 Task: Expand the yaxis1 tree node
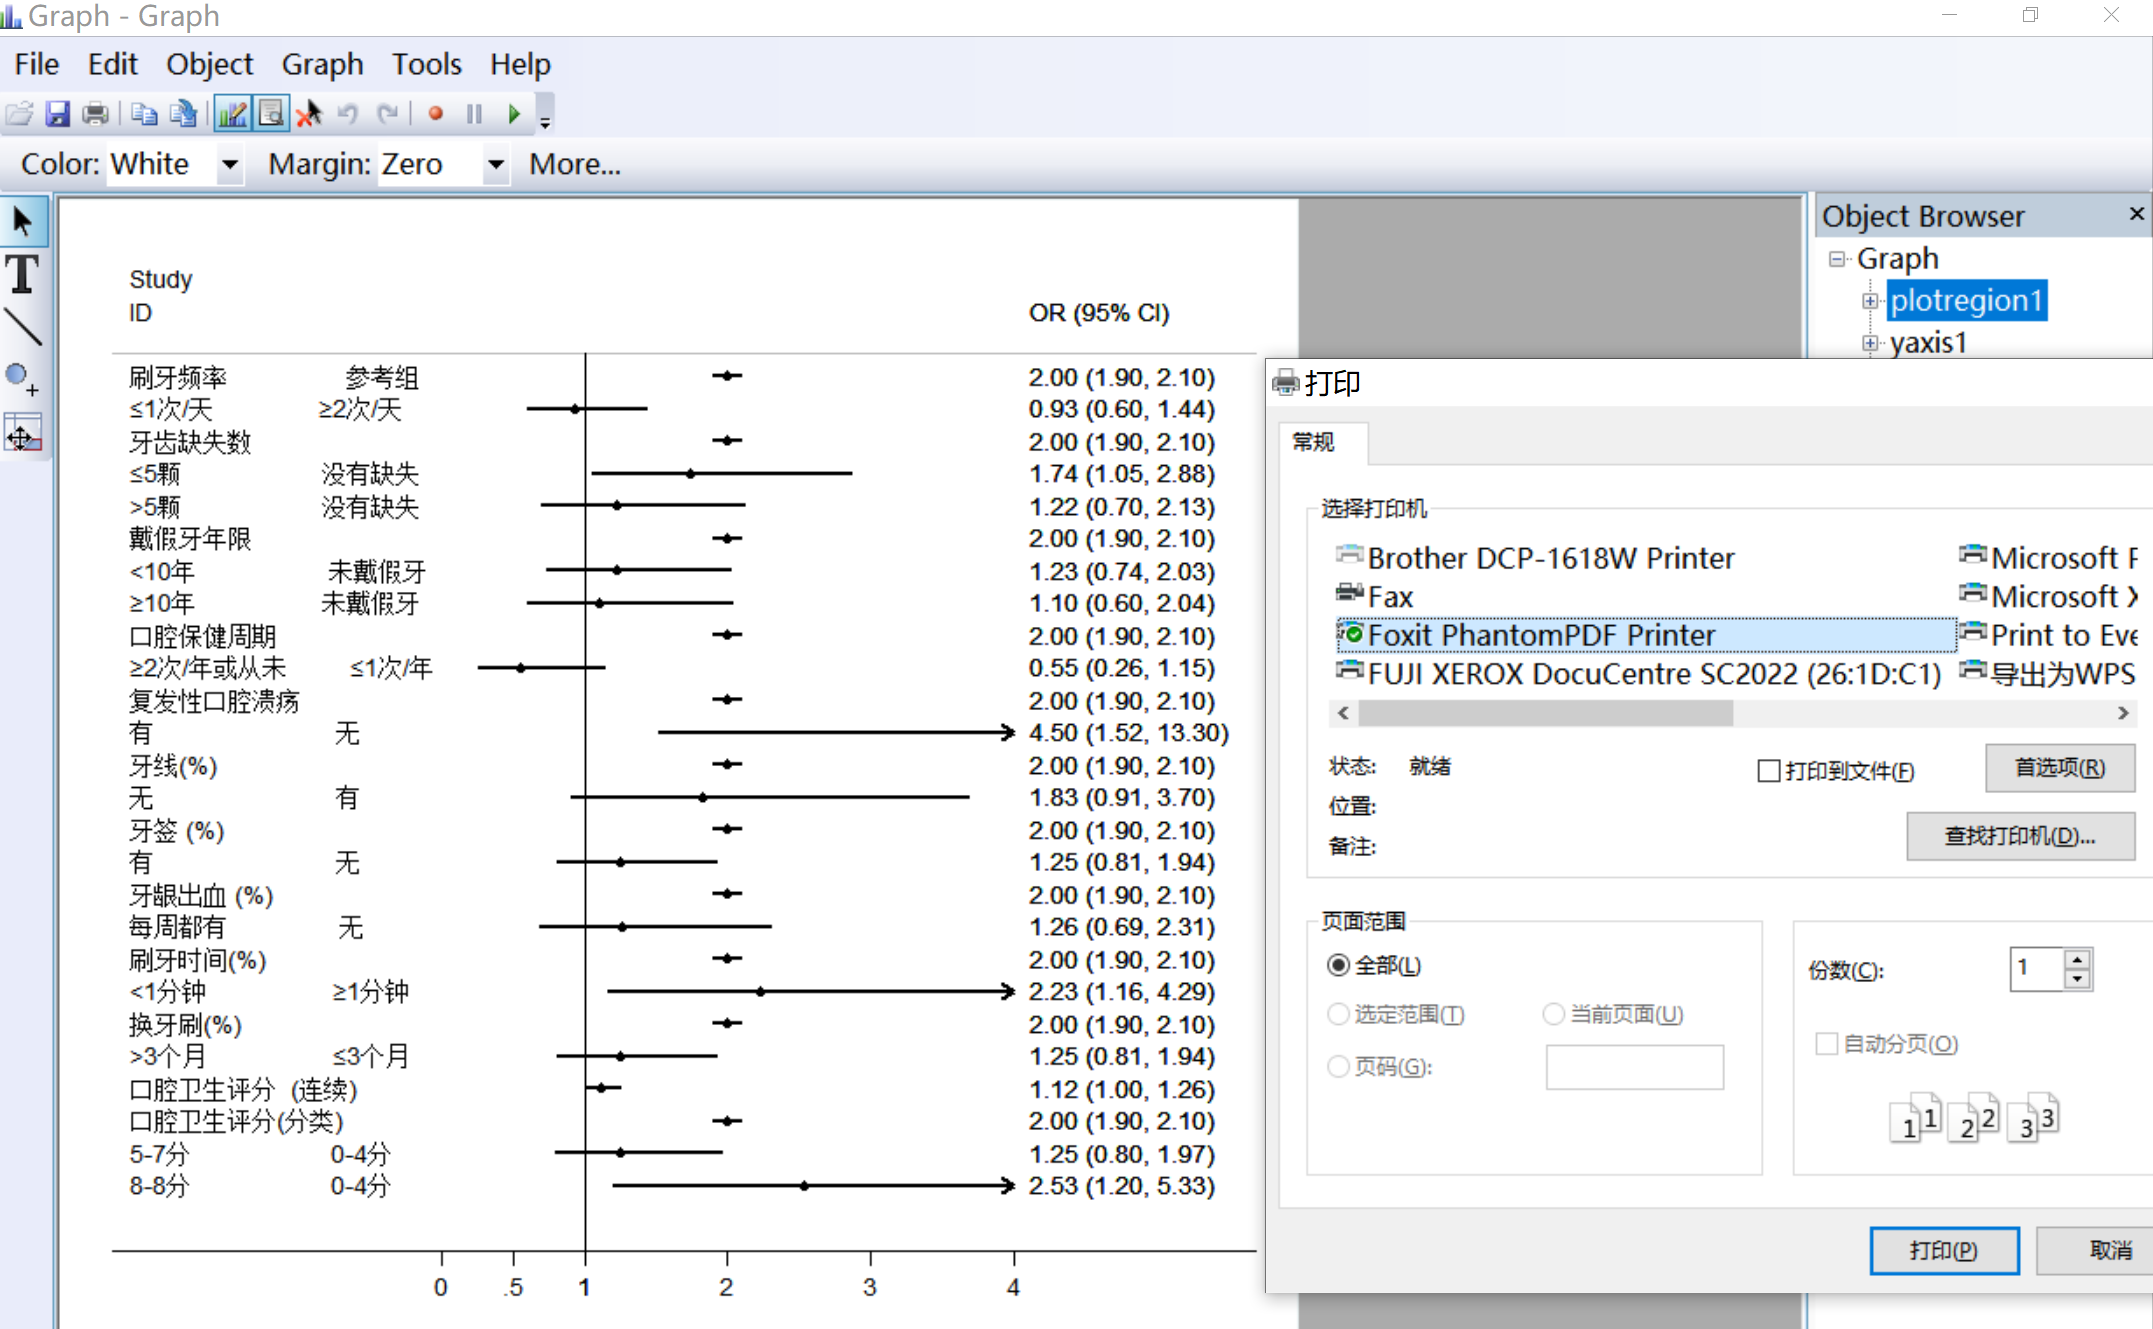[x=1869, y=343]
